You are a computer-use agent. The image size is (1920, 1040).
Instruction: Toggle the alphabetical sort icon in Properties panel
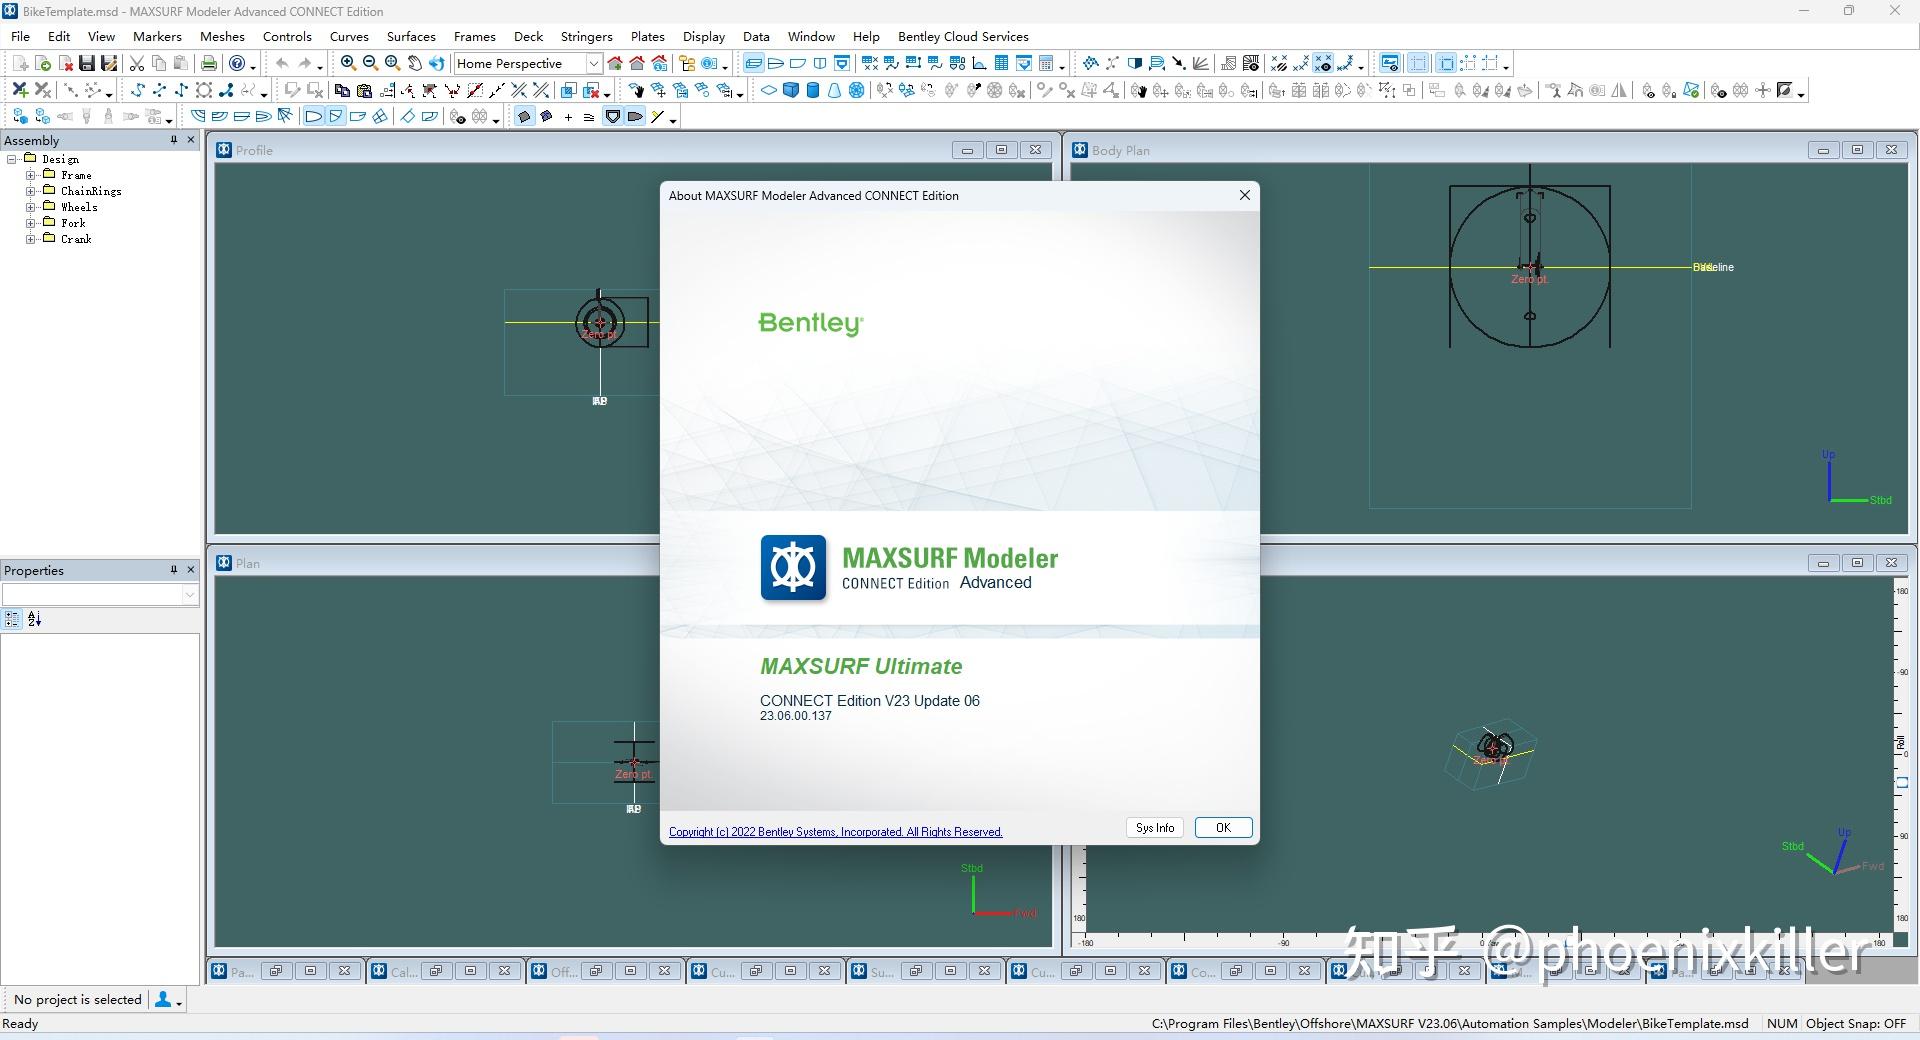click(x=34, y=620)
